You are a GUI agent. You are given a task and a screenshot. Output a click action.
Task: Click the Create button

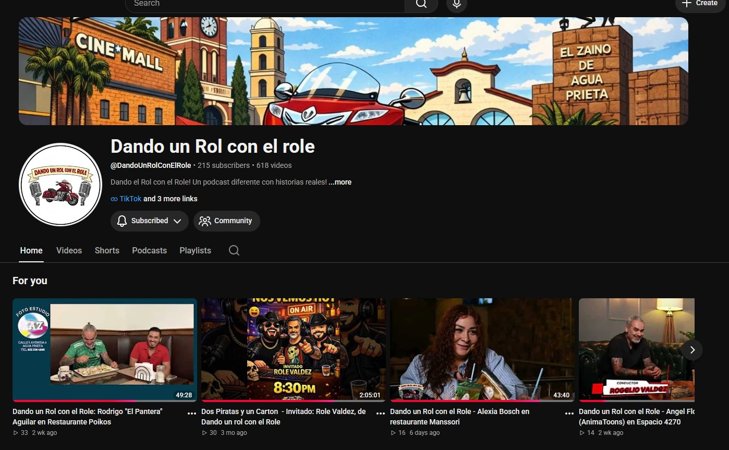click(x=700, y=4)
